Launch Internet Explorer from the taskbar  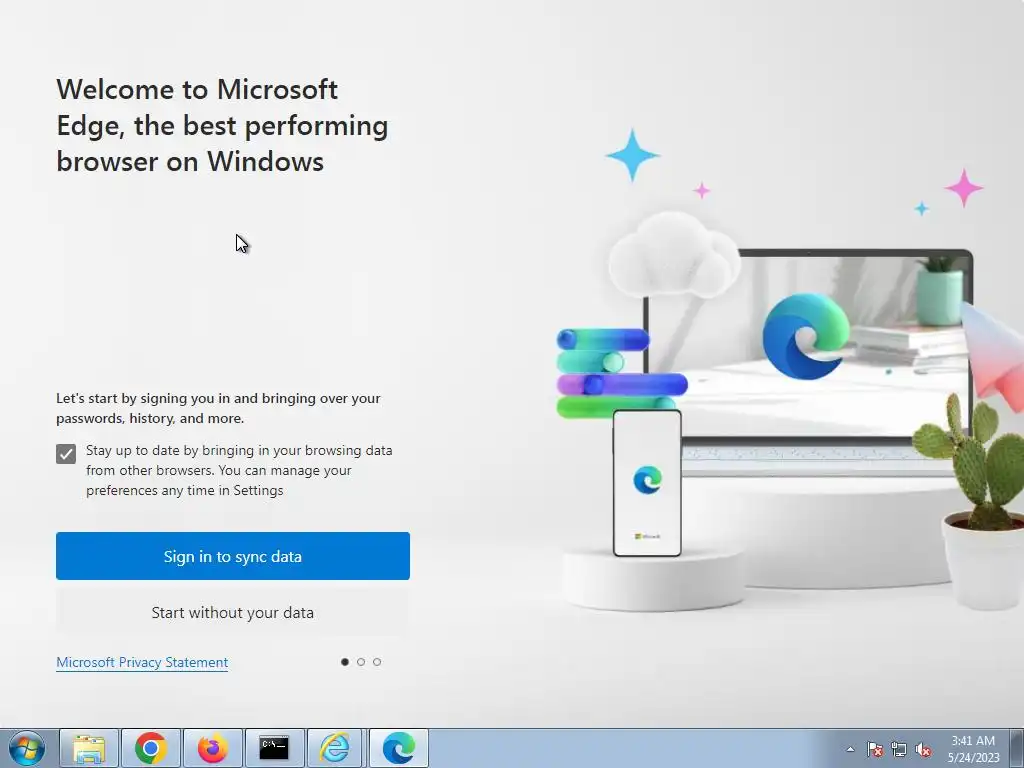click(334, 748)
